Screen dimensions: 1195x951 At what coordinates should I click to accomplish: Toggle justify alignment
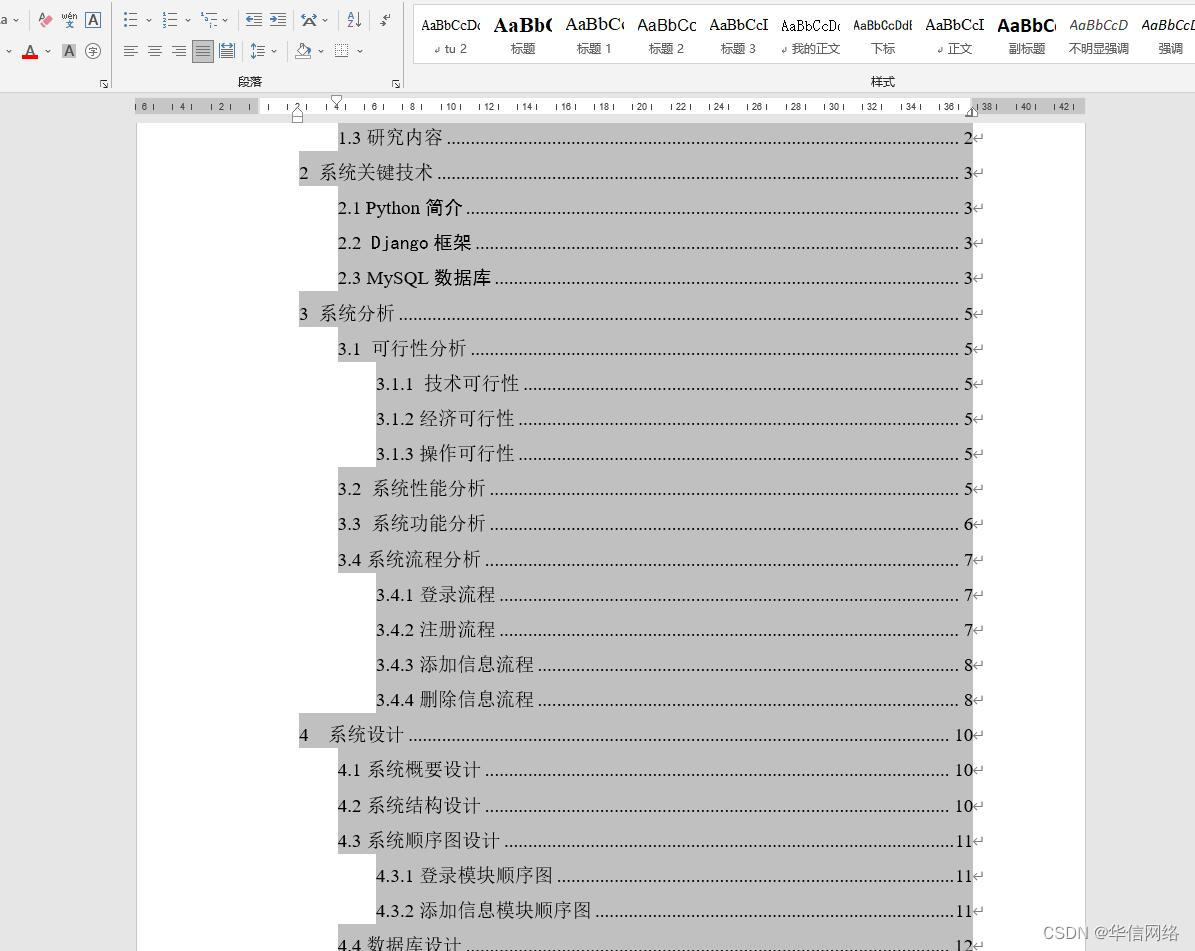(201, 51)
